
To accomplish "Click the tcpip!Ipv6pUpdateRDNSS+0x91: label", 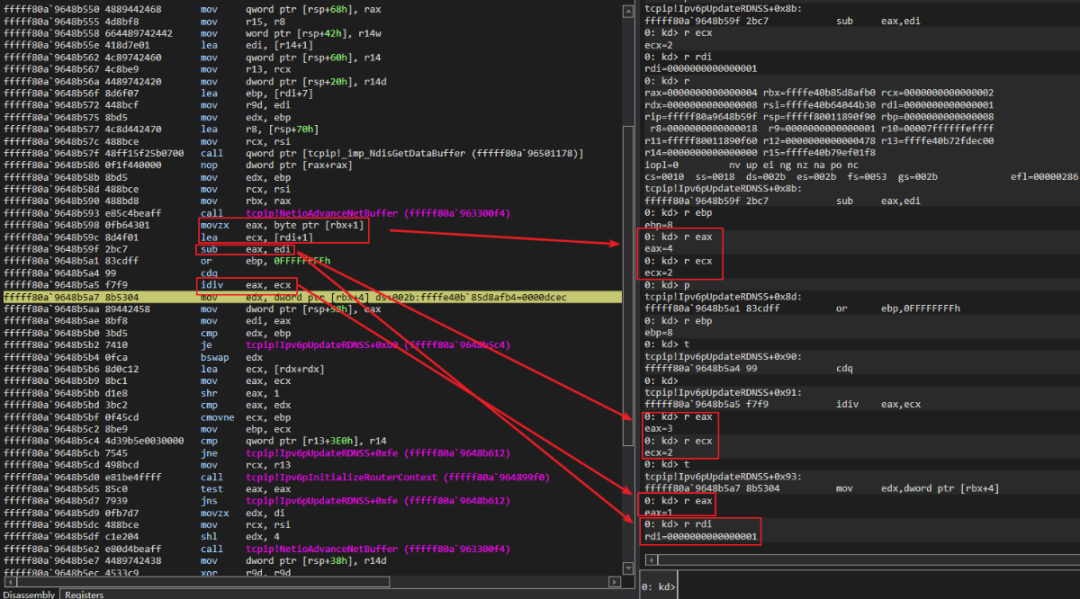I will tap(723, 392).
